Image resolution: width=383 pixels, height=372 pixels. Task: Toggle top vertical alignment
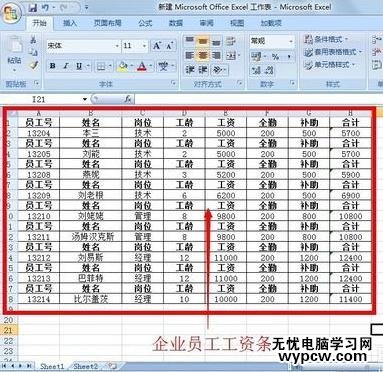click(x=190, y=41)
